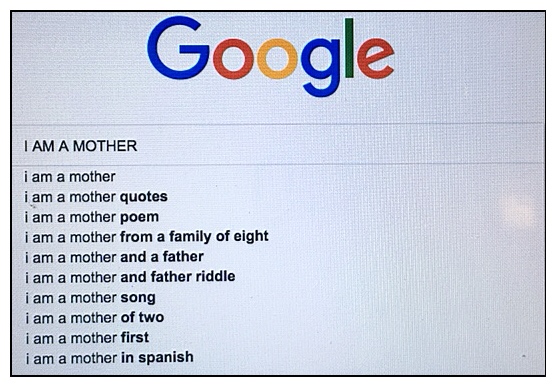Click the yellow 'o' in the Google logo

(277, 59)
